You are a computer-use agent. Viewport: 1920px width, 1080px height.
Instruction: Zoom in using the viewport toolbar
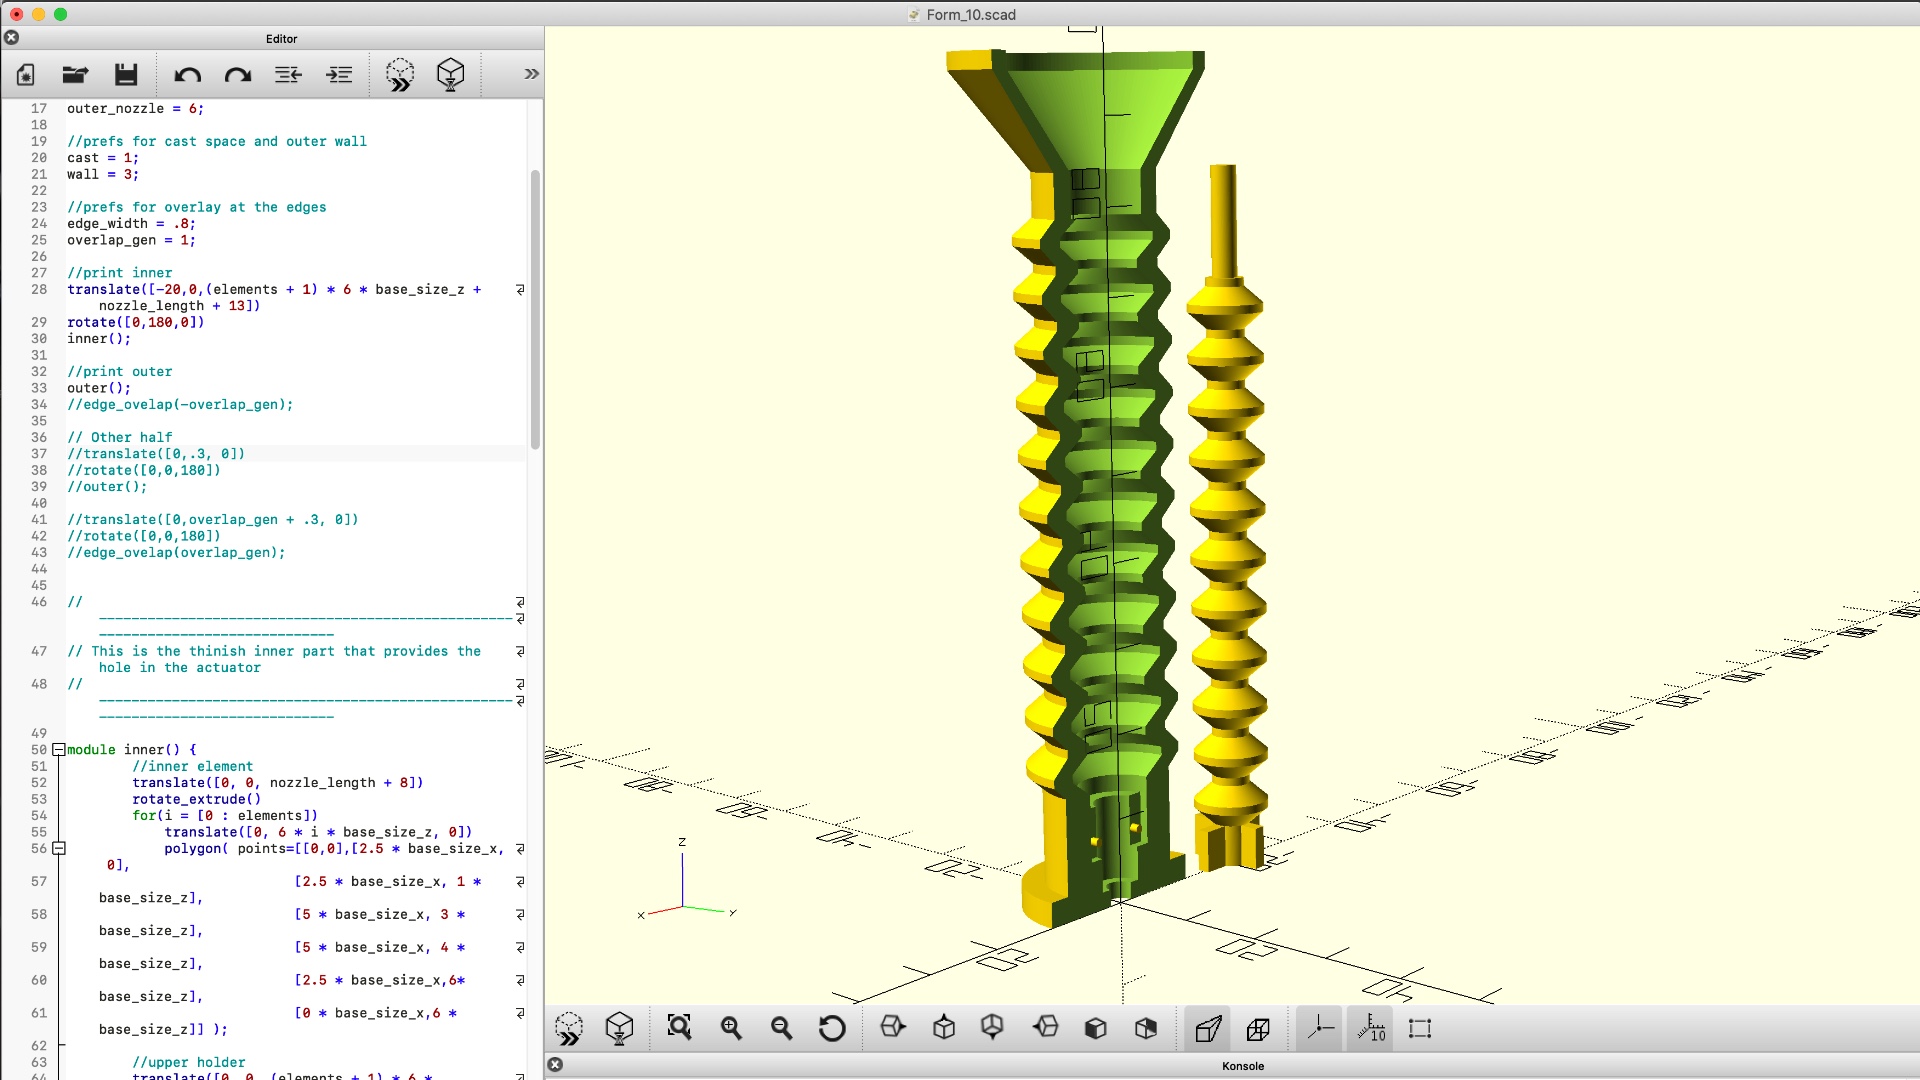coord(731,1028)
